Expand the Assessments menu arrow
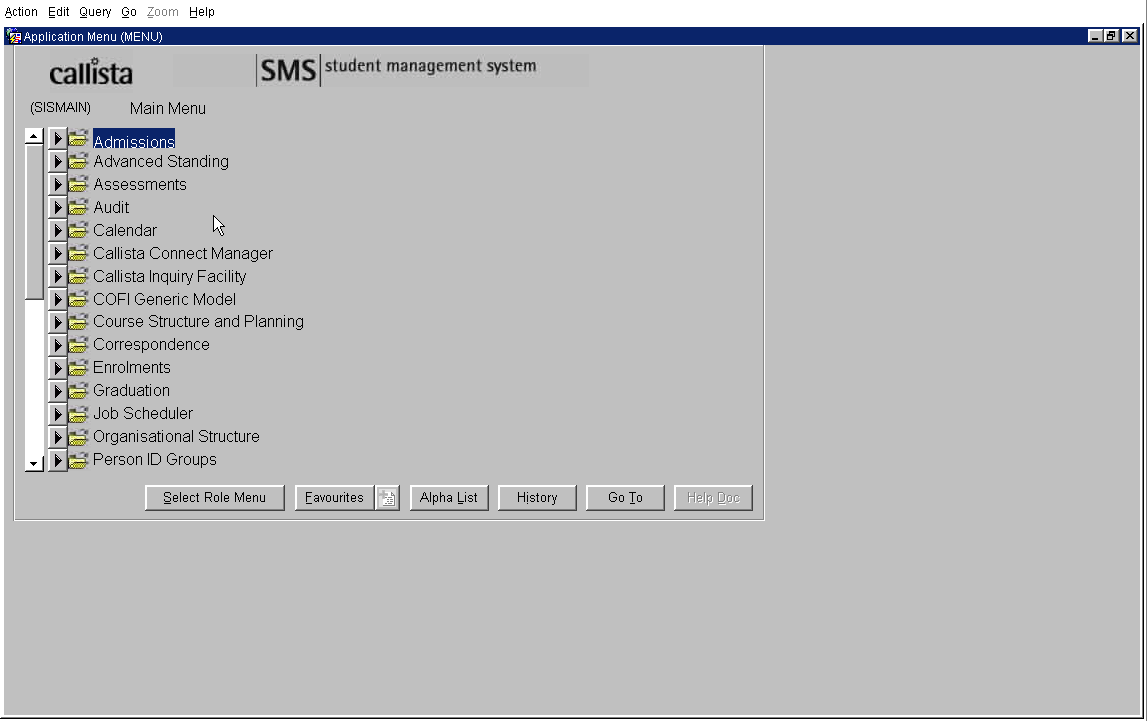Screen dimensions: 1147x721 pos(58,185)
